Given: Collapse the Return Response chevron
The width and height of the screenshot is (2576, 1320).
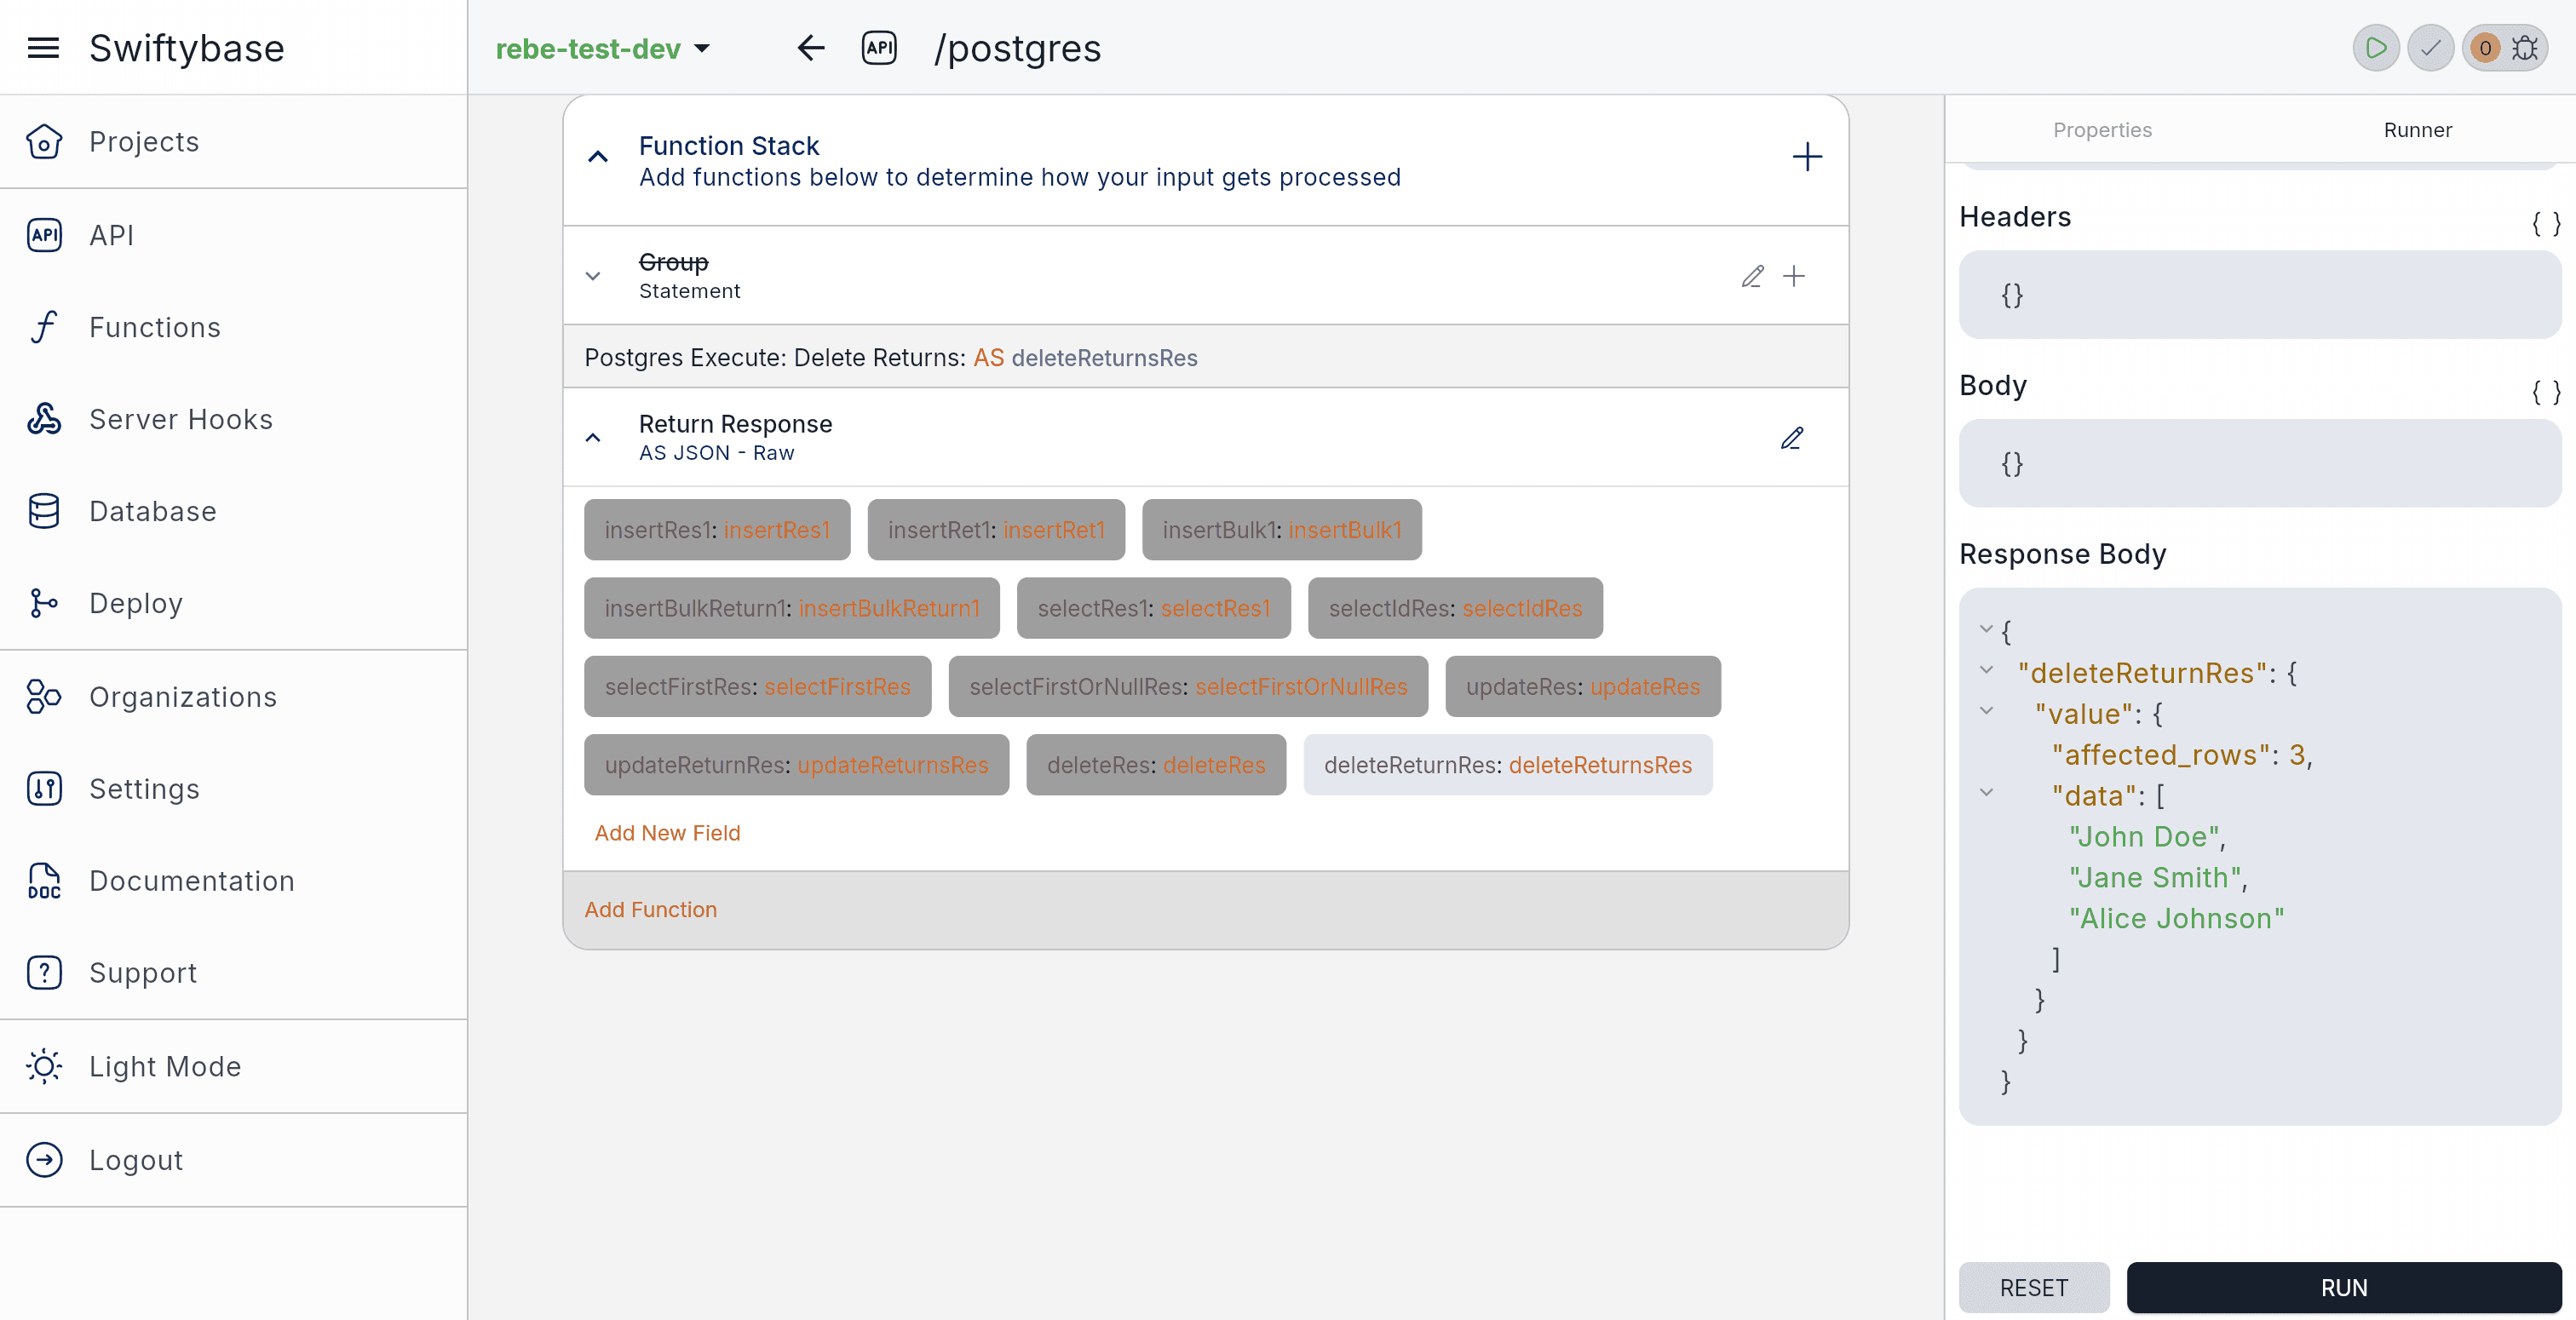Looking at the screenshot, I should [593, 438].
